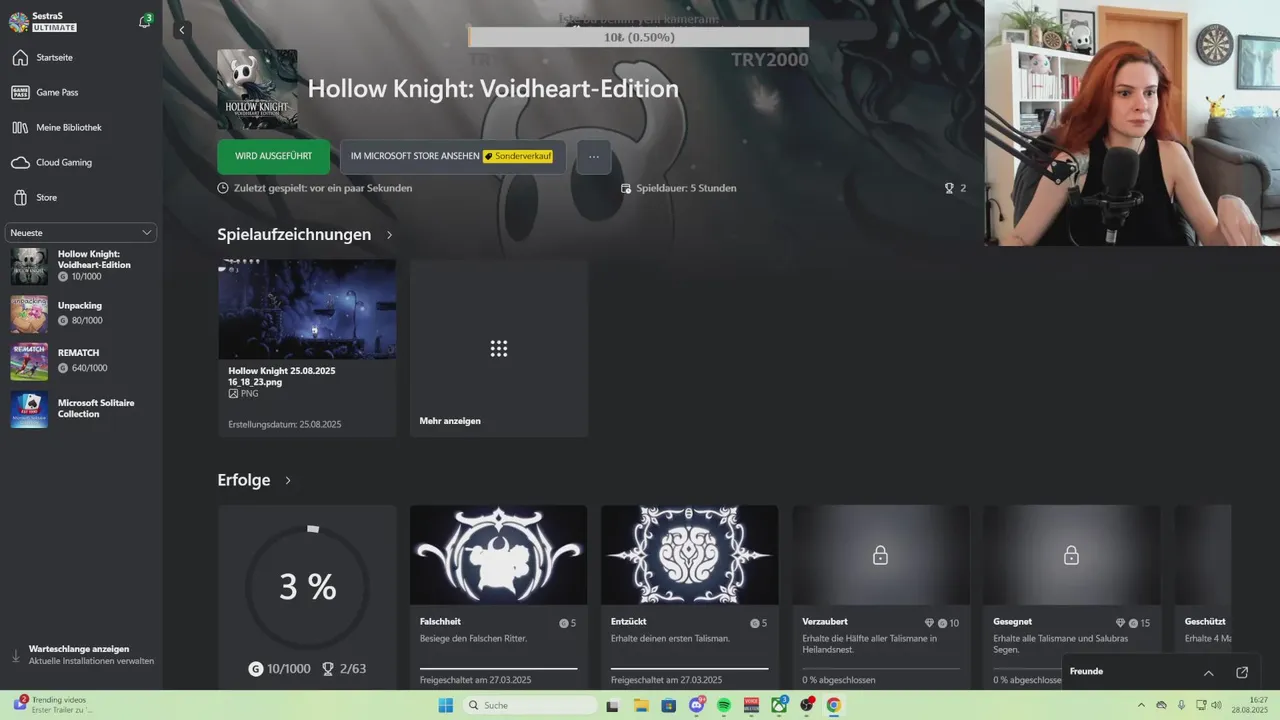Image resolution: width=1280 pixels, height=720 pixels.
Task: Open the locked Verzaubert achievement
Action: coord(880,597)
